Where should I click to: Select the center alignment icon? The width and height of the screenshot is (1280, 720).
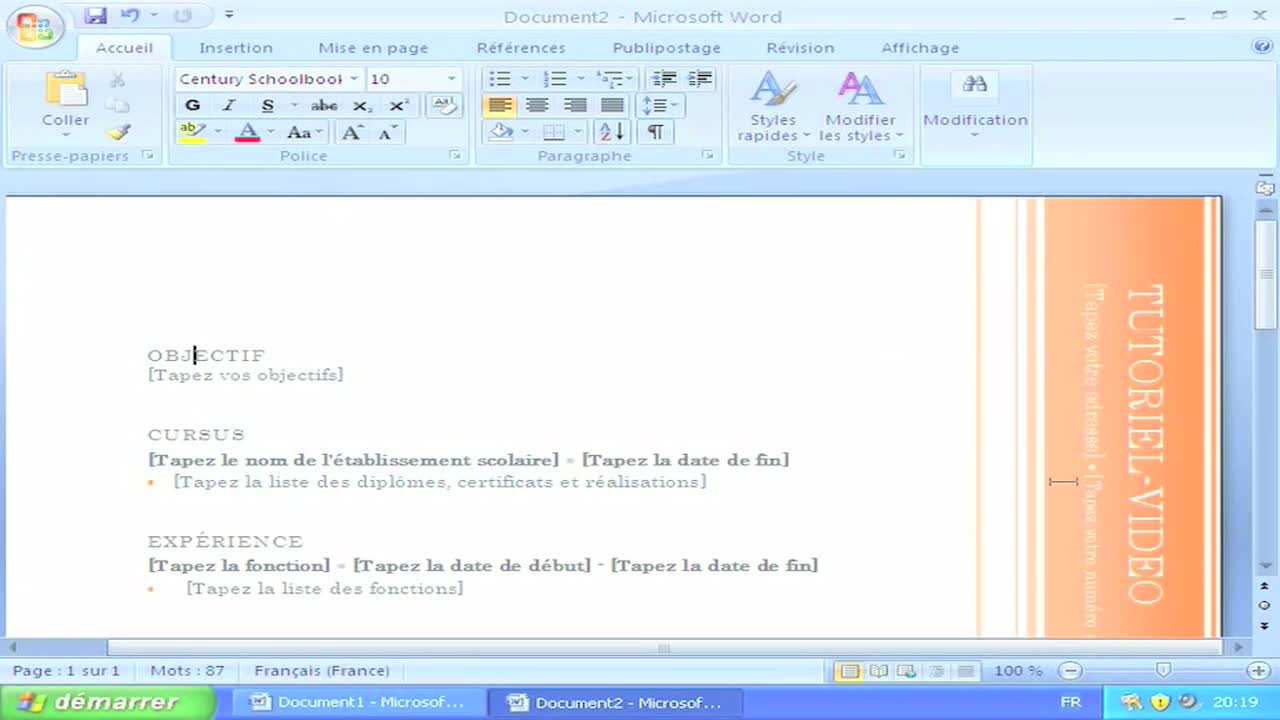pos(537,105)
